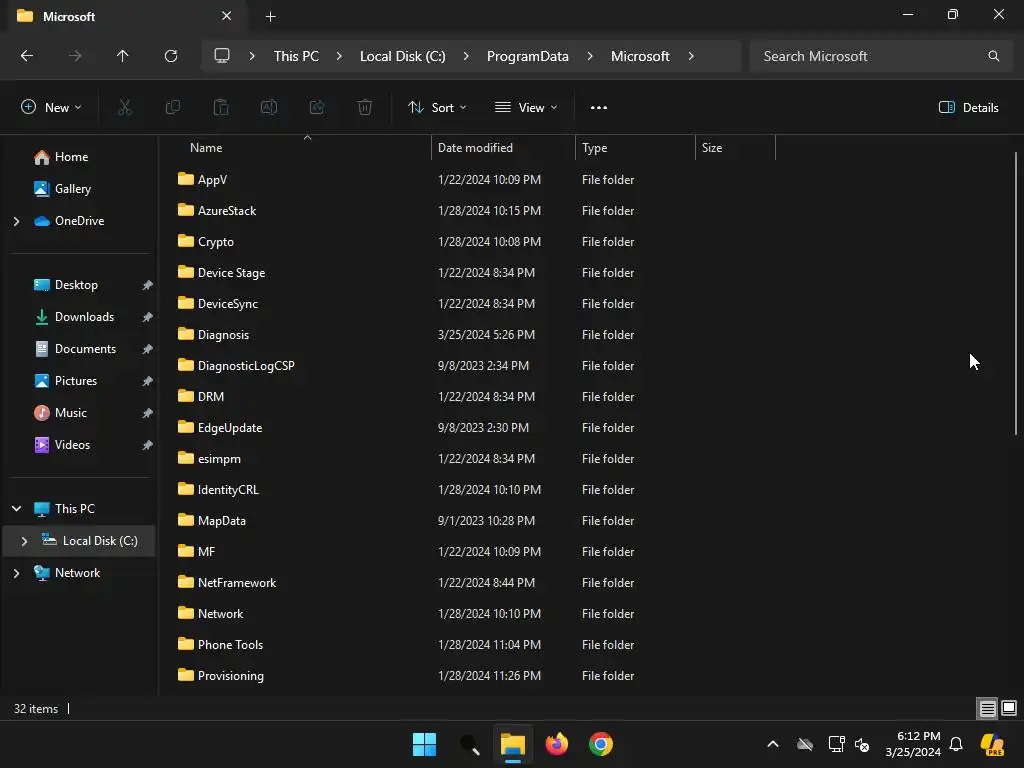Open the New dropdown menu
Image resolution: width=1024 pixels, height=768 pixels.
pyautogui.click(x=52, y=108)
